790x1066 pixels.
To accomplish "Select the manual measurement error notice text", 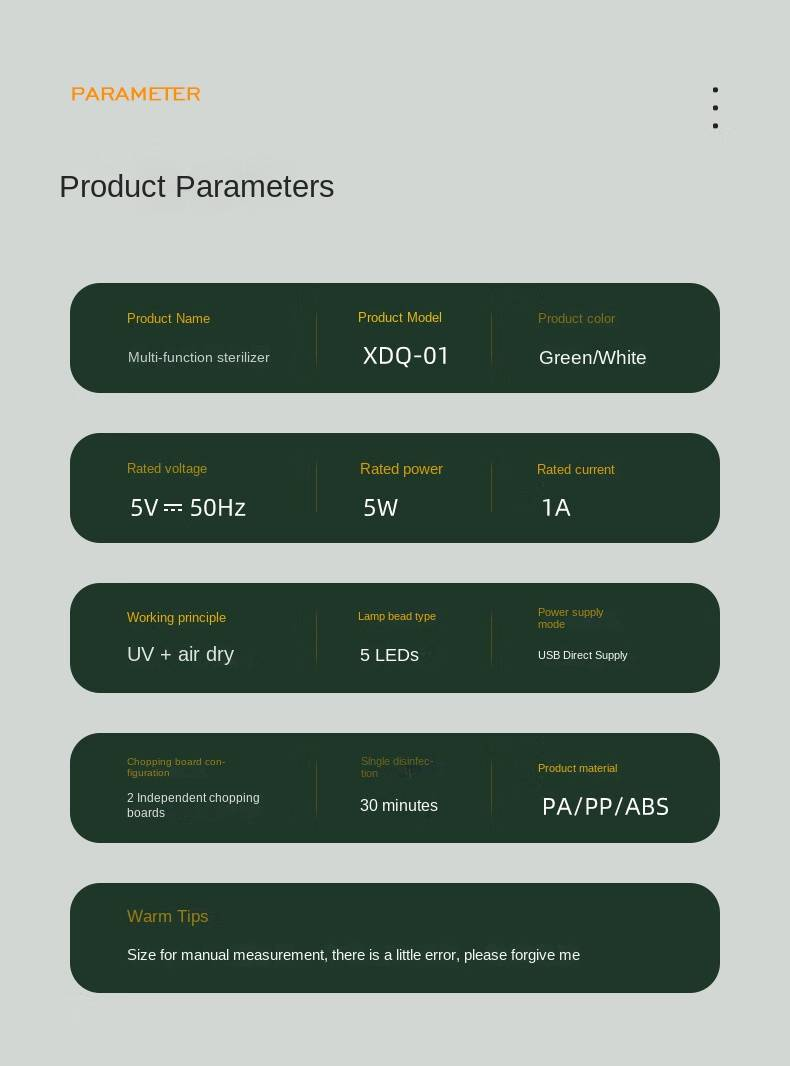I will coord(353,955).
